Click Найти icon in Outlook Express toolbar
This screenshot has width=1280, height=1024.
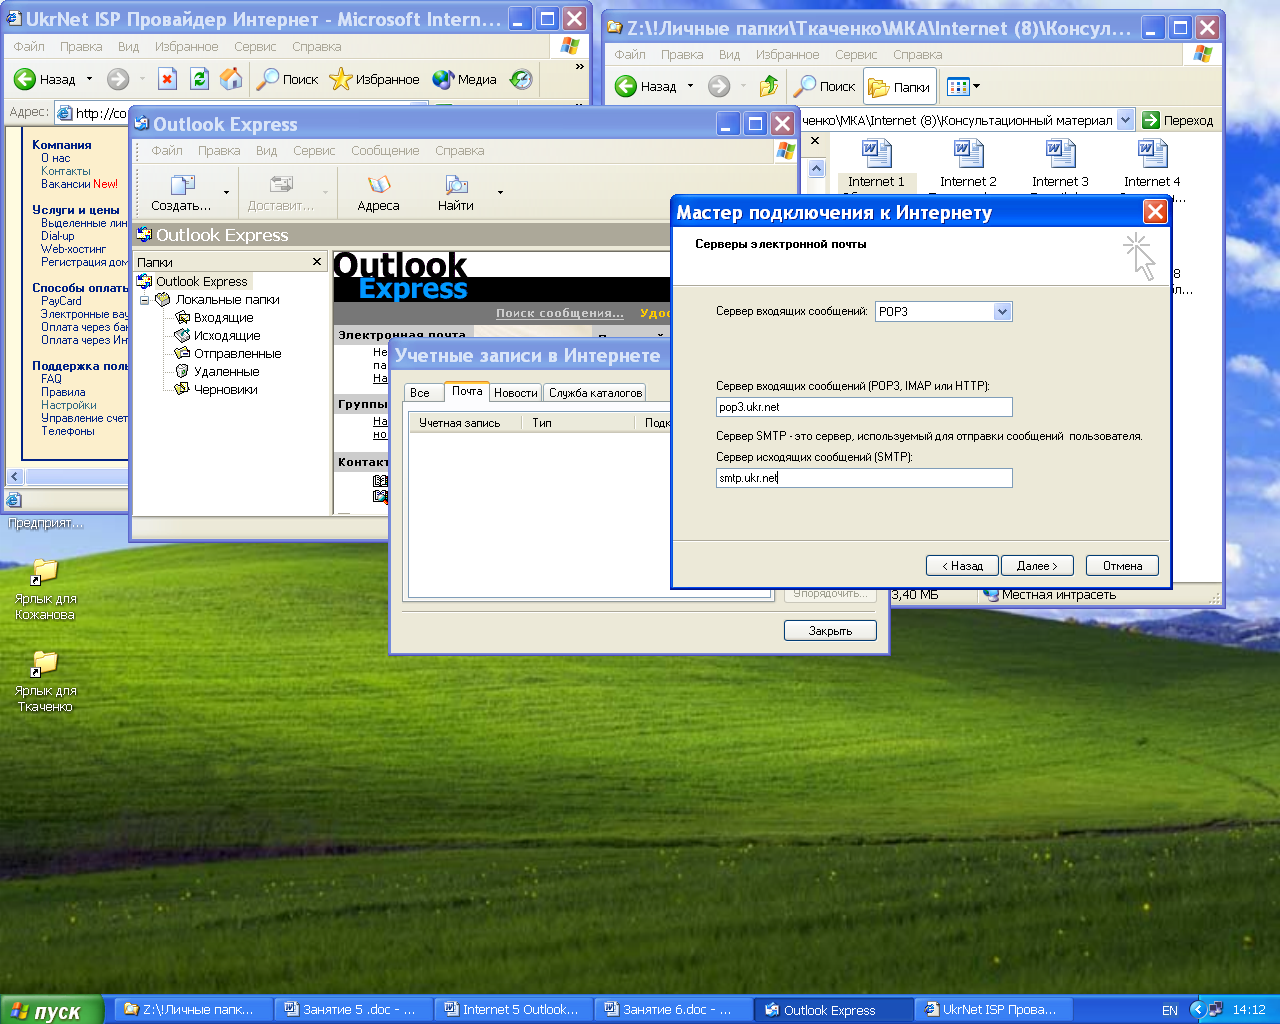pos(456,193)
